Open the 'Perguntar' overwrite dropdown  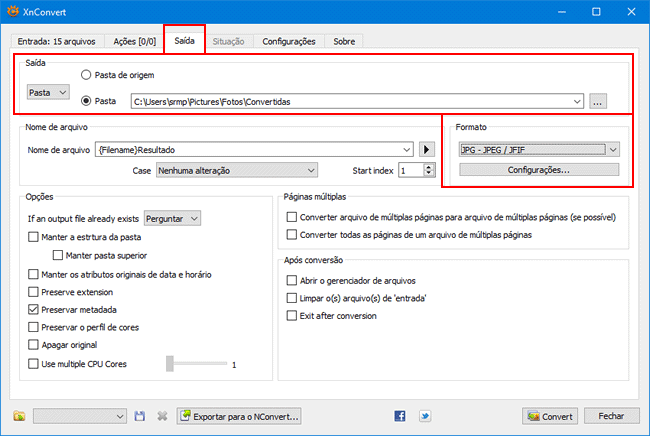[173, 217]
